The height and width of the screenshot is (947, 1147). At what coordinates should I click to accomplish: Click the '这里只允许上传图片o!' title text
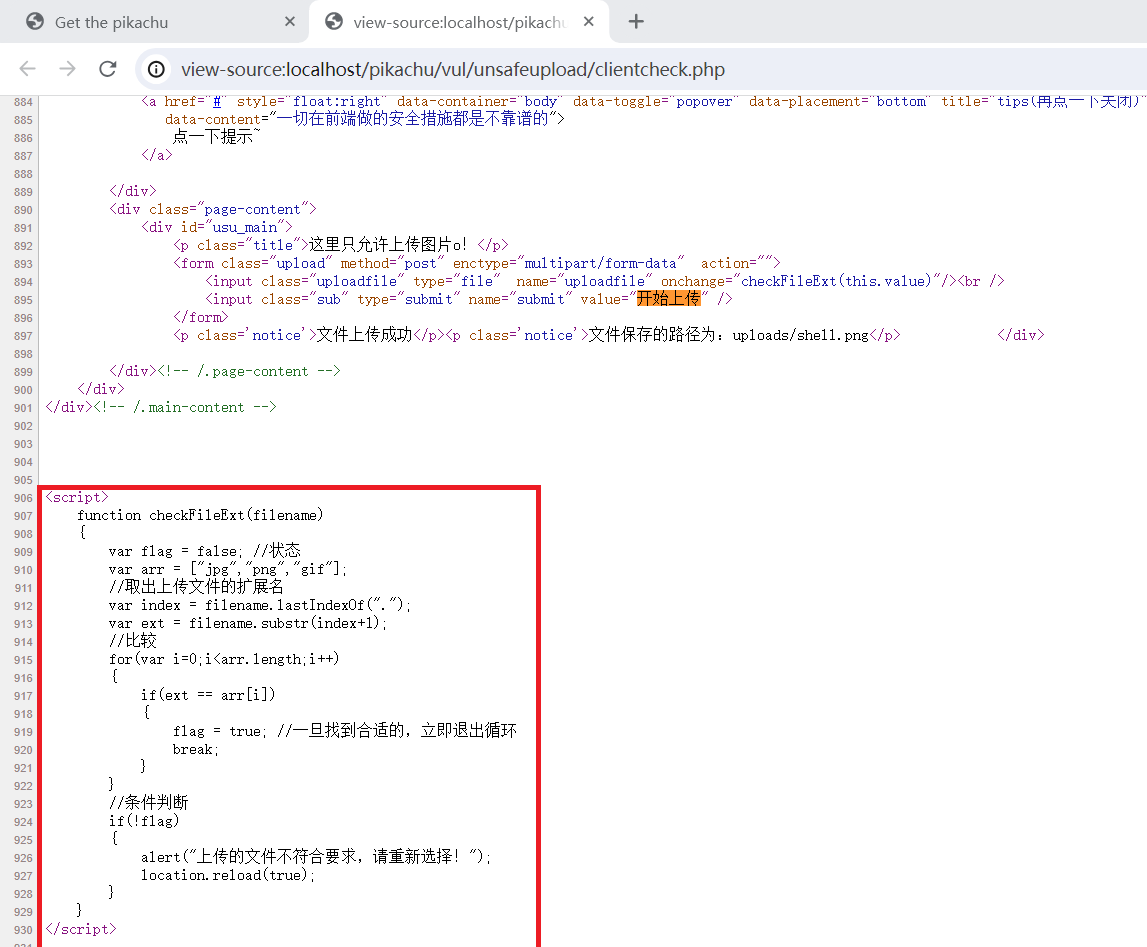point(388,245)
